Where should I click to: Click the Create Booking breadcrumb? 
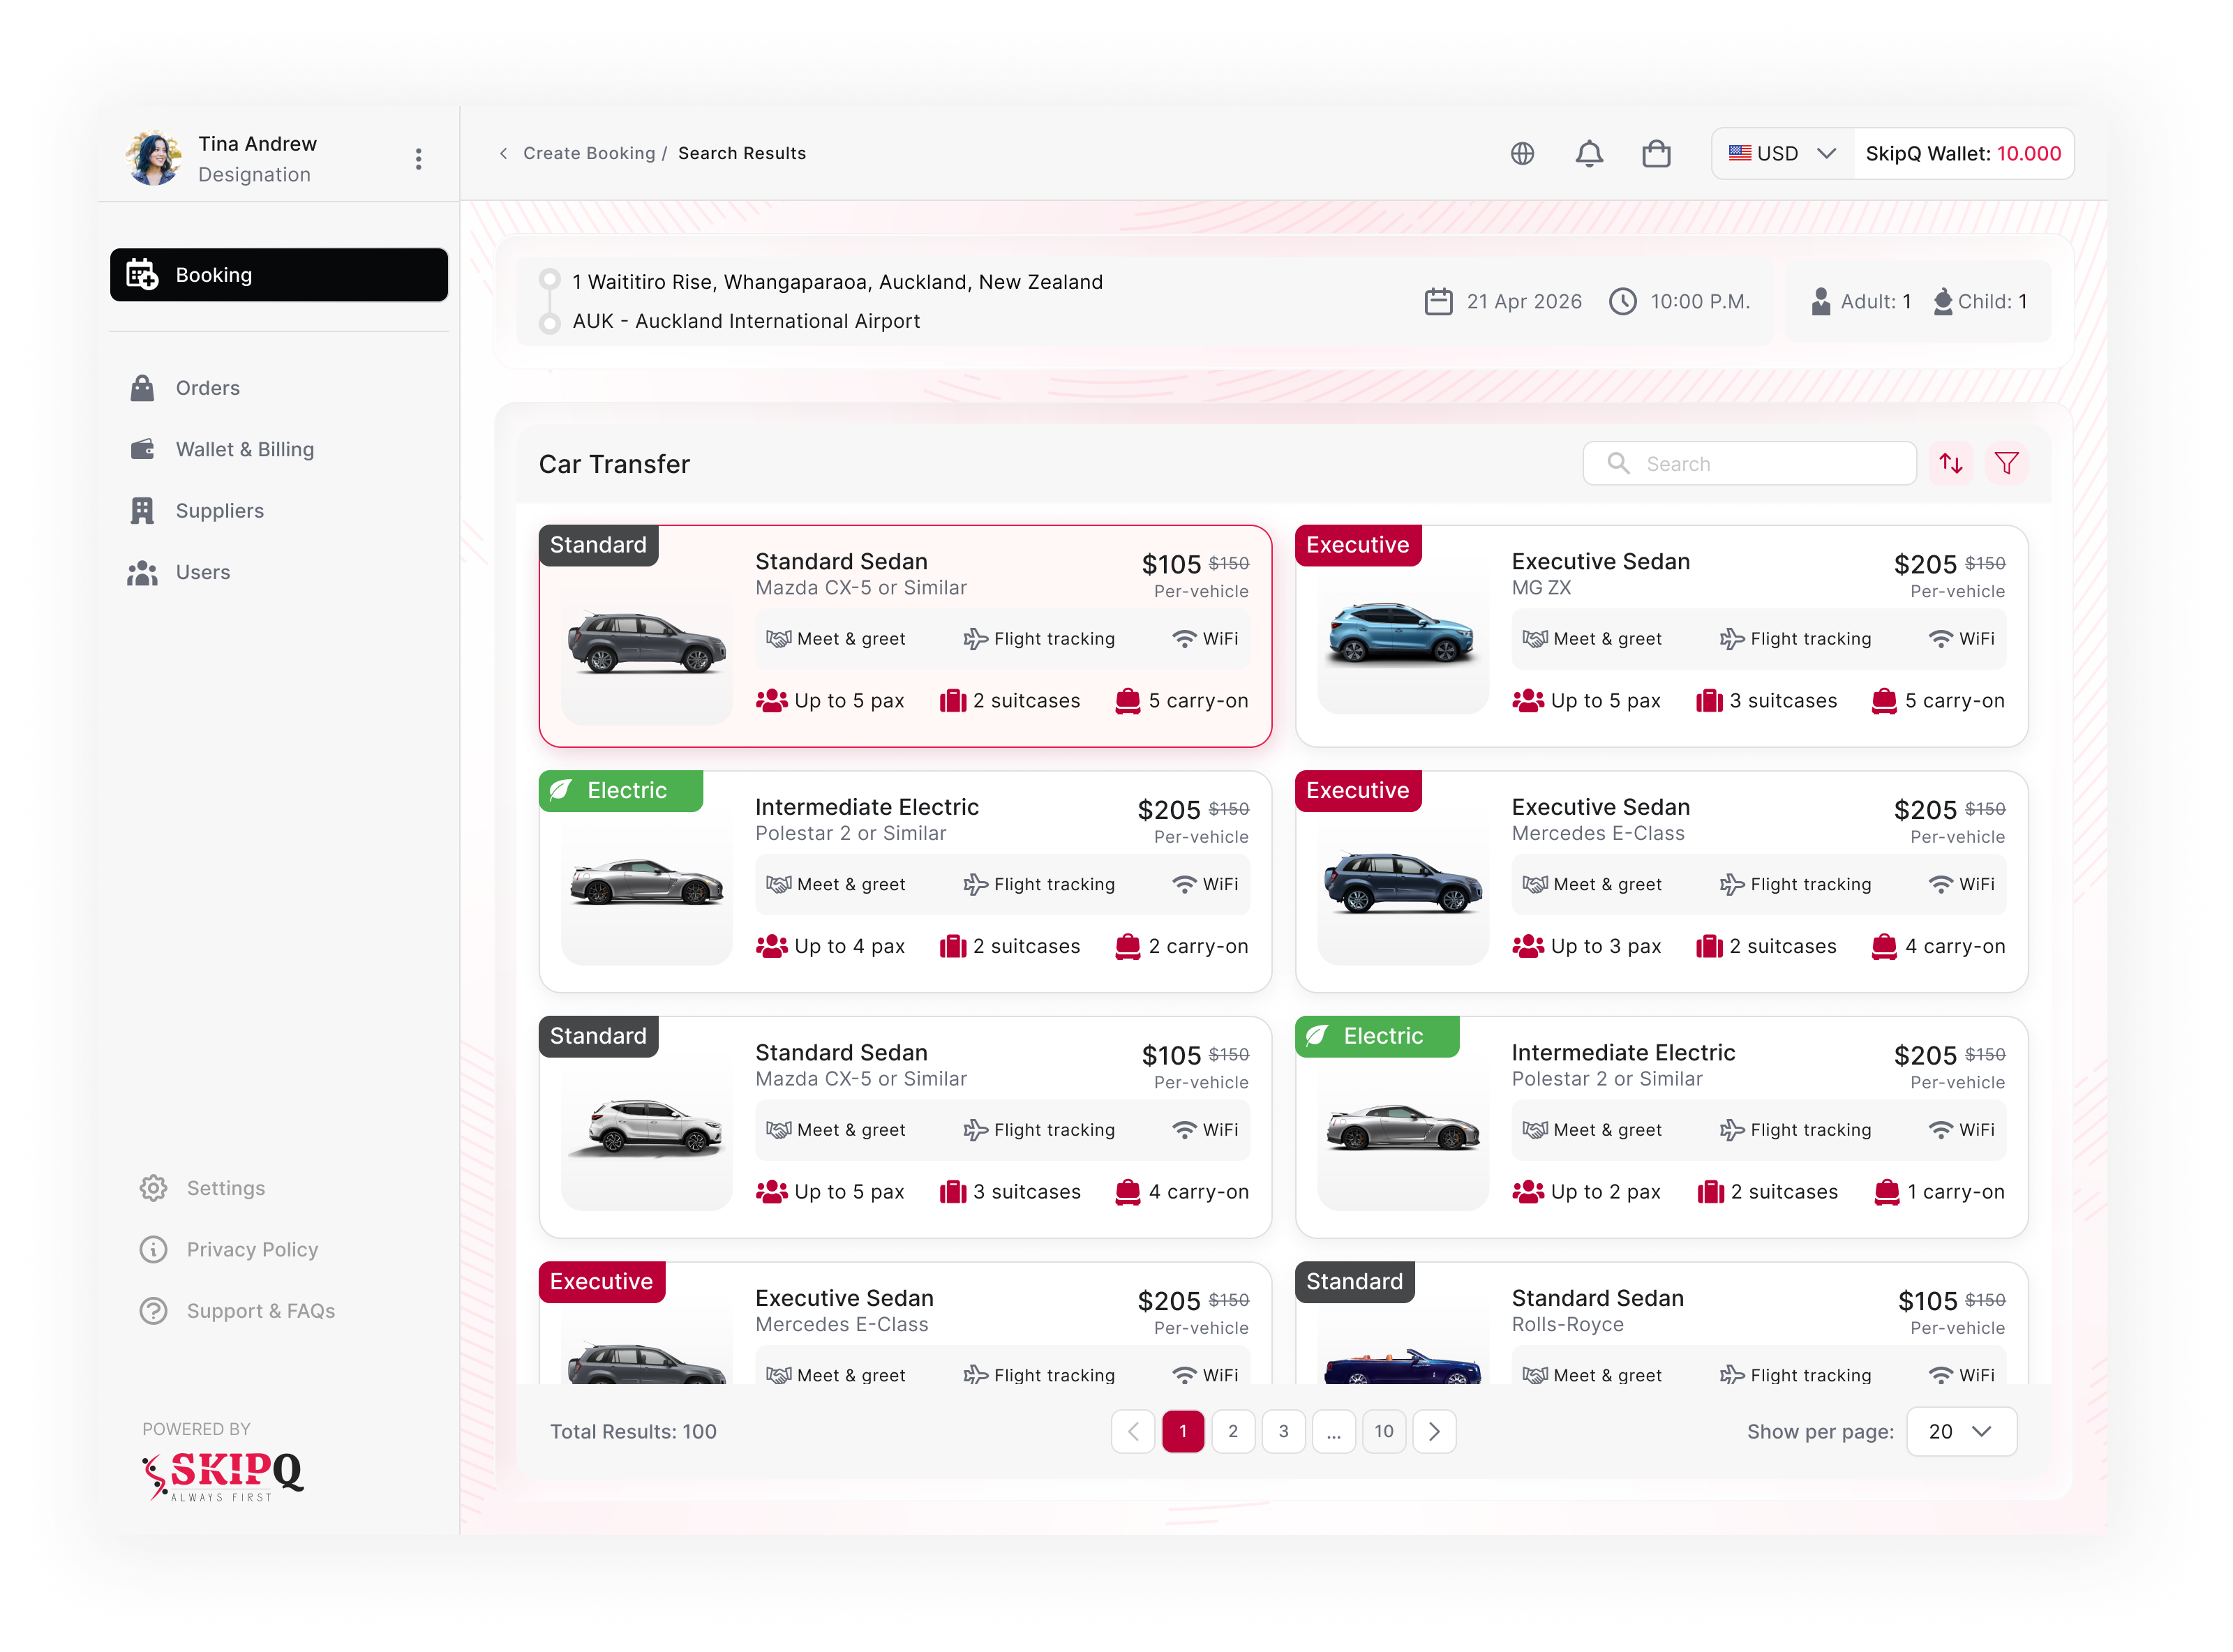tap(589, 153)
